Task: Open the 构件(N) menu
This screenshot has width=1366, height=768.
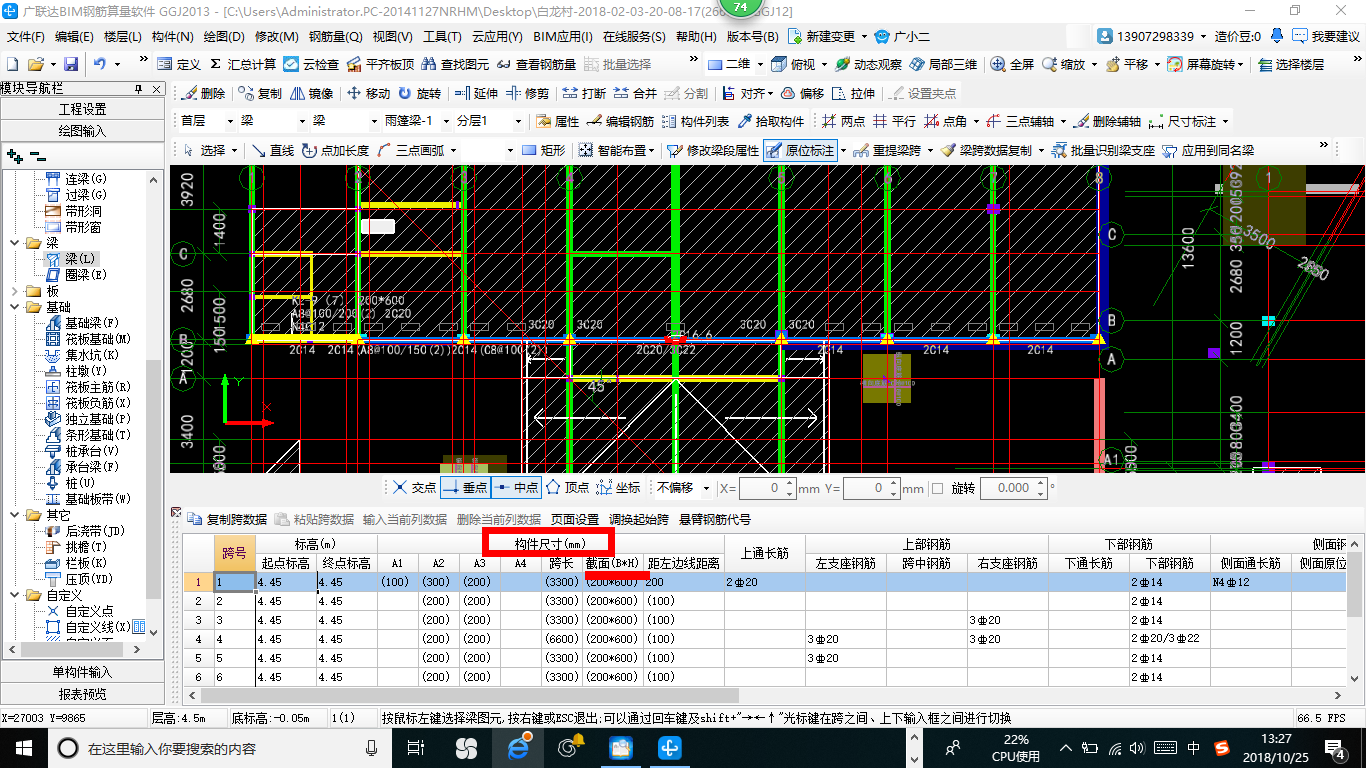Action: click(x=172, y=37)
